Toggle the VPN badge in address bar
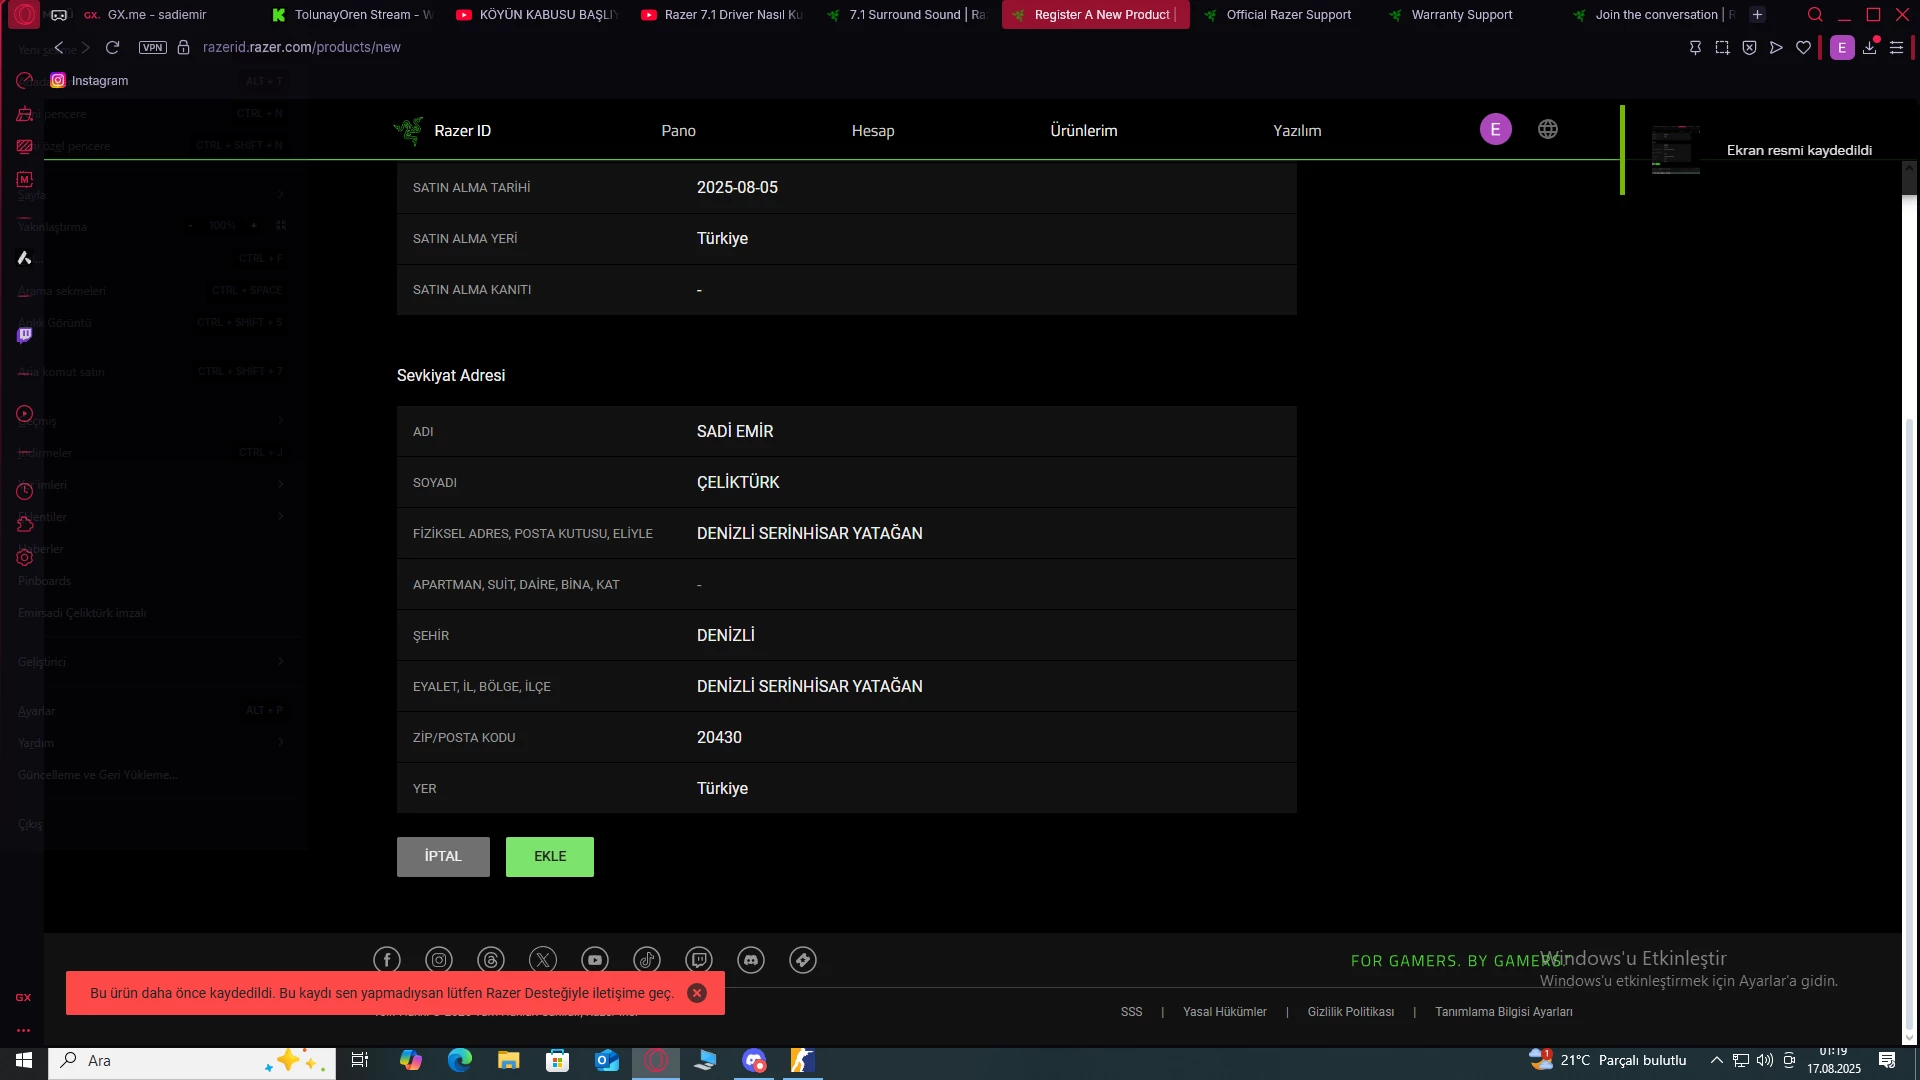The height and width of the screenshot is (1080, 1920). [153, 48]
